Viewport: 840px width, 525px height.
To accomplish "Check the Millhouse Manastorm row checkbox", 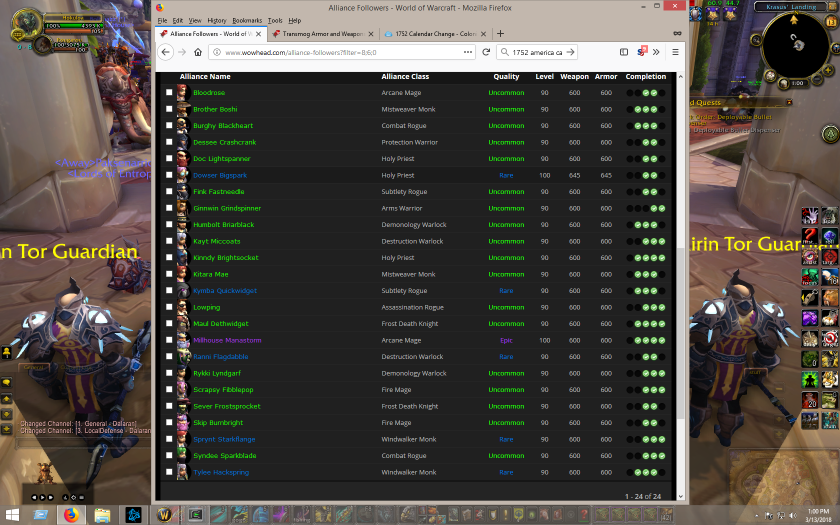I will pyautogui.click(x=169, y=340).
